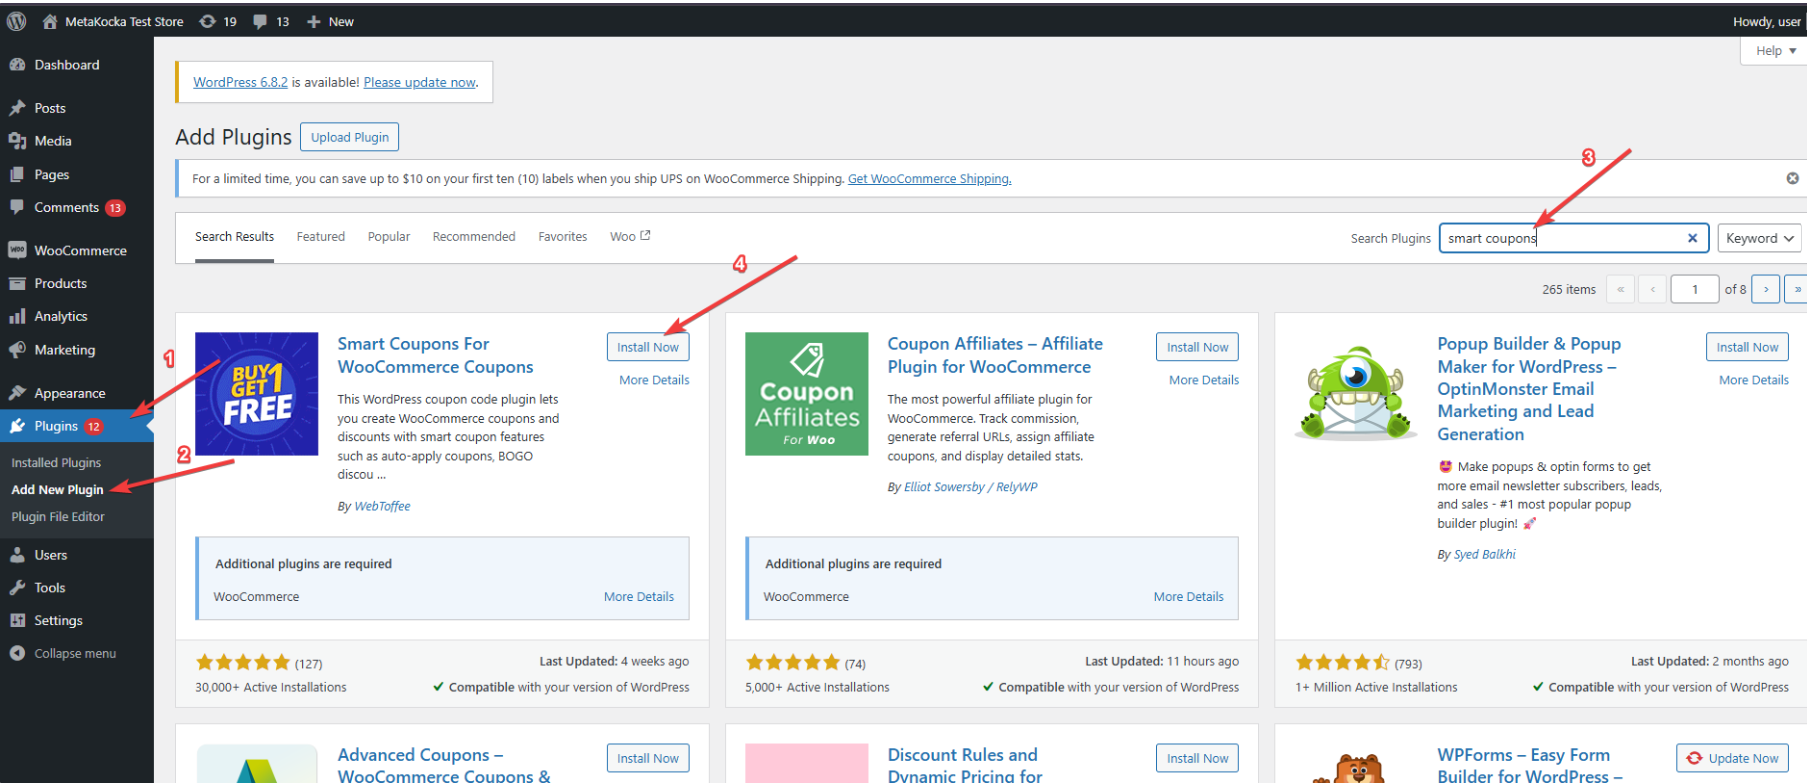Open the Keyword search type dropdown
The image size is (1807, 783).
1759,238
